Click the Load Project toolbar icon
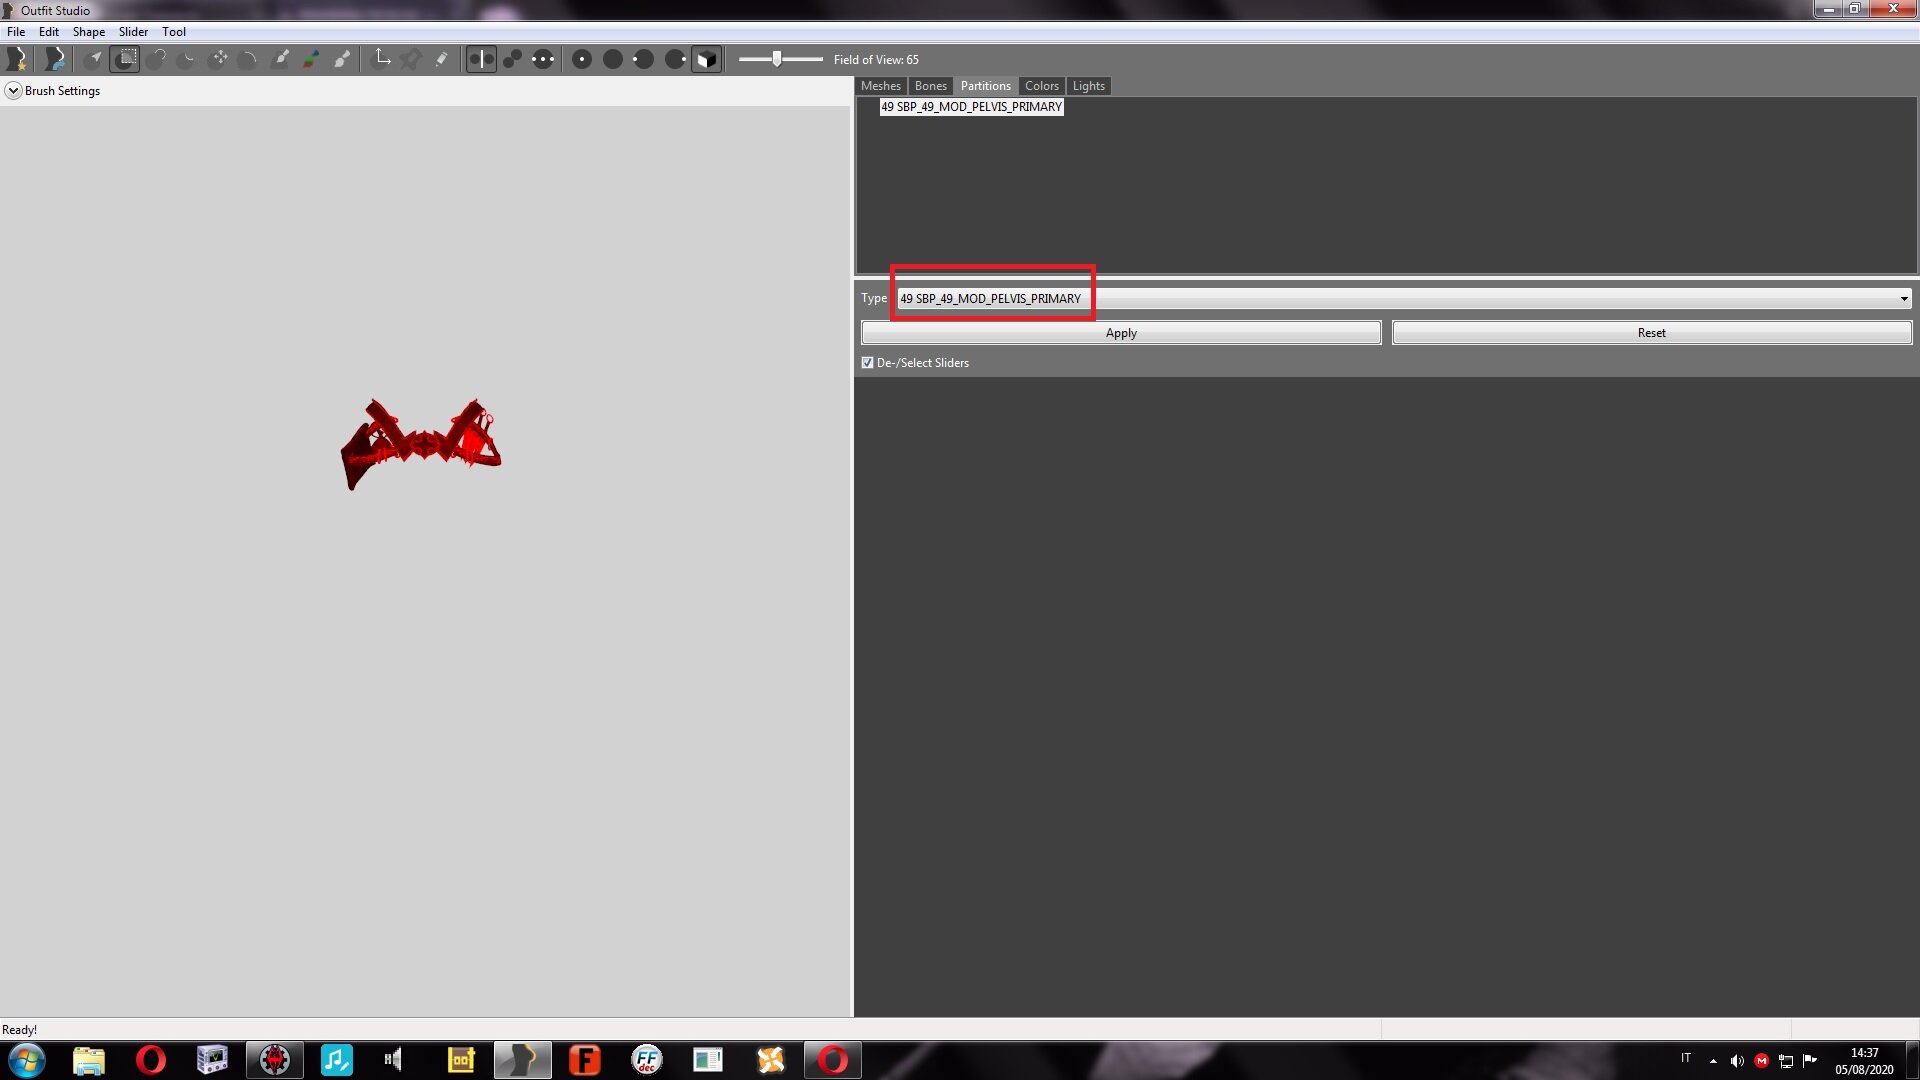The image size is (1920, 1080). pyautogui.click(x=55, y=59)
